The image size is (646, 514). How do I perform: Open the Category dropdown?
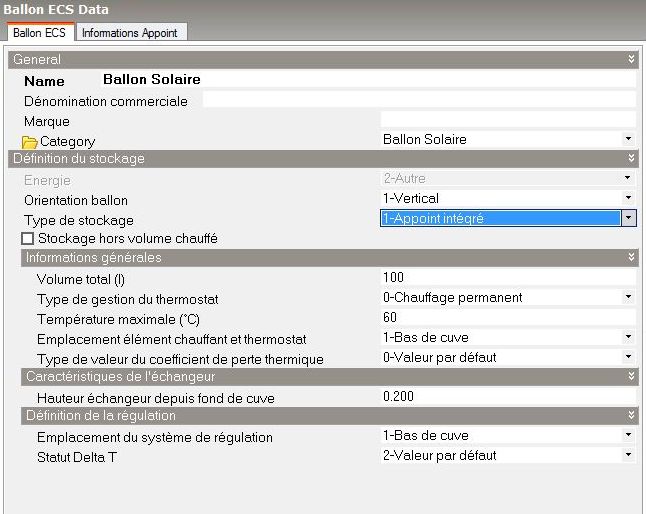coord(628,139)
